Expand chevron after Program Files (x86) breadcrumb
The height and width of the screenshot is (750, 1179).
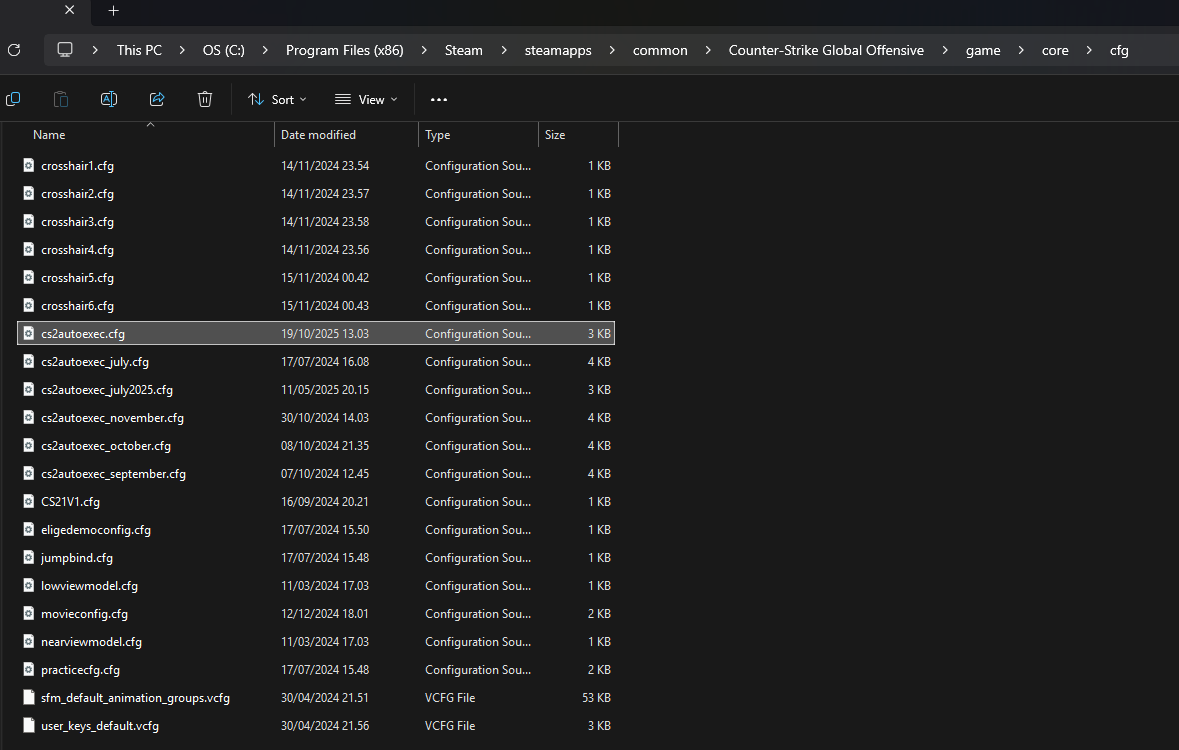424,50
